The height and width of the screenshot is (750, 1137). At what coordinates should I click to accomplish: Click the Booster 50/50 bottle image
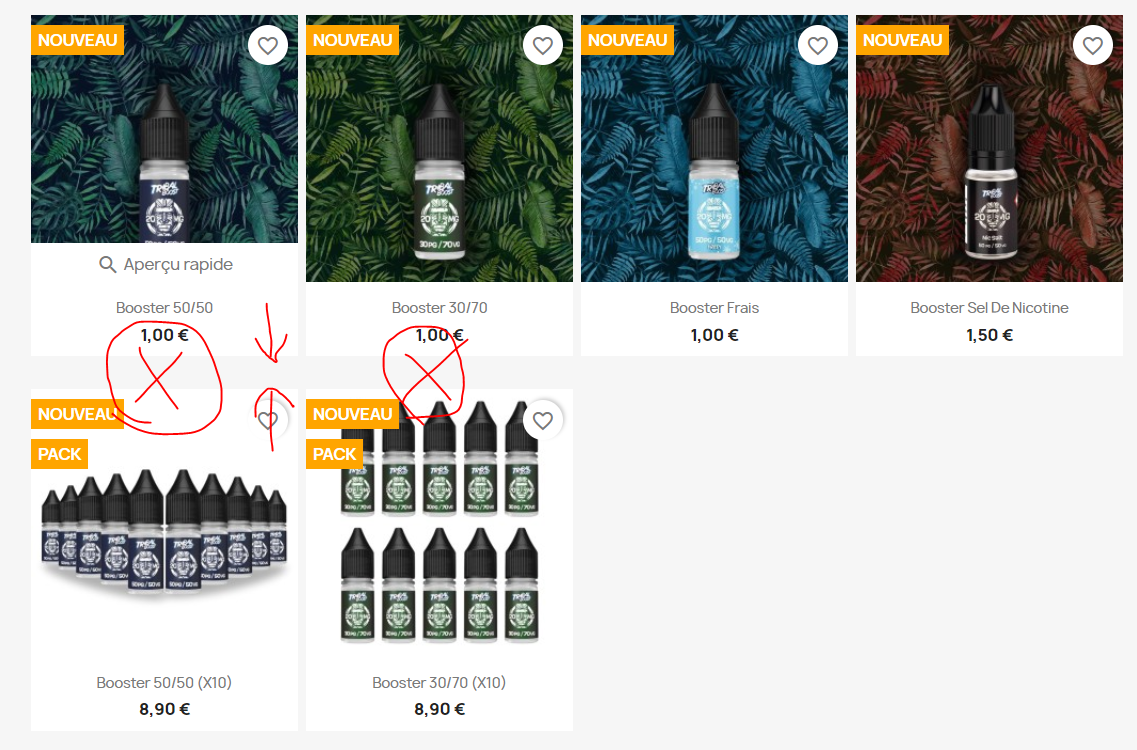pos(165,129)
